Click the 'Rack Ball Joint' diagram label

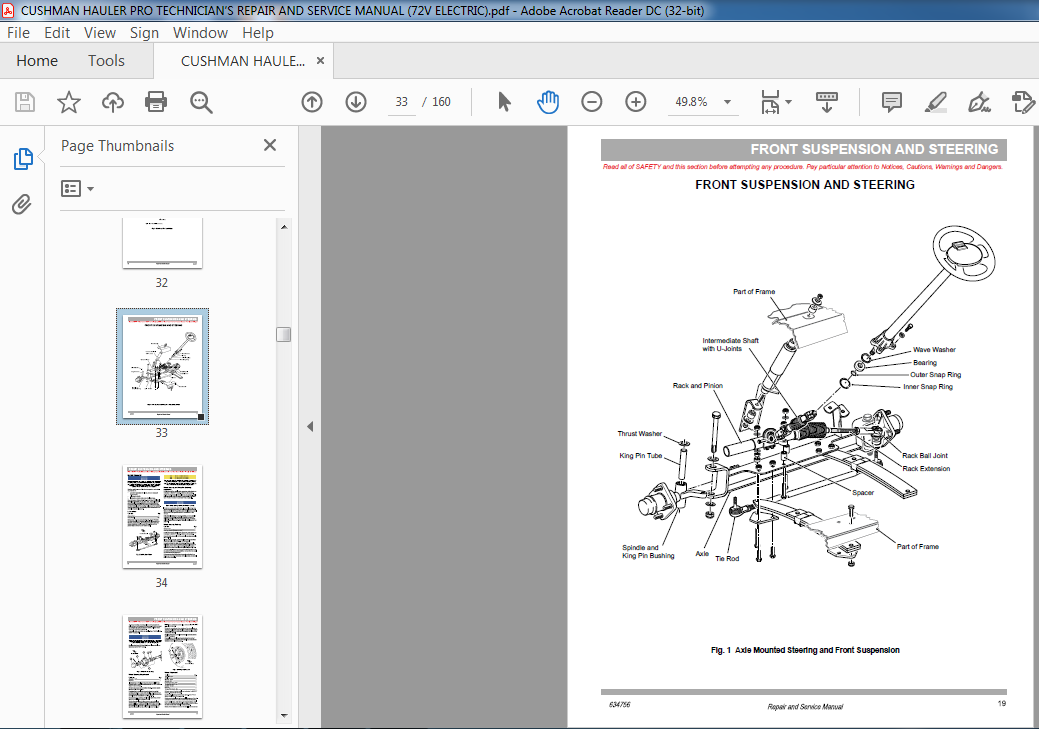(x=925, y=455)
